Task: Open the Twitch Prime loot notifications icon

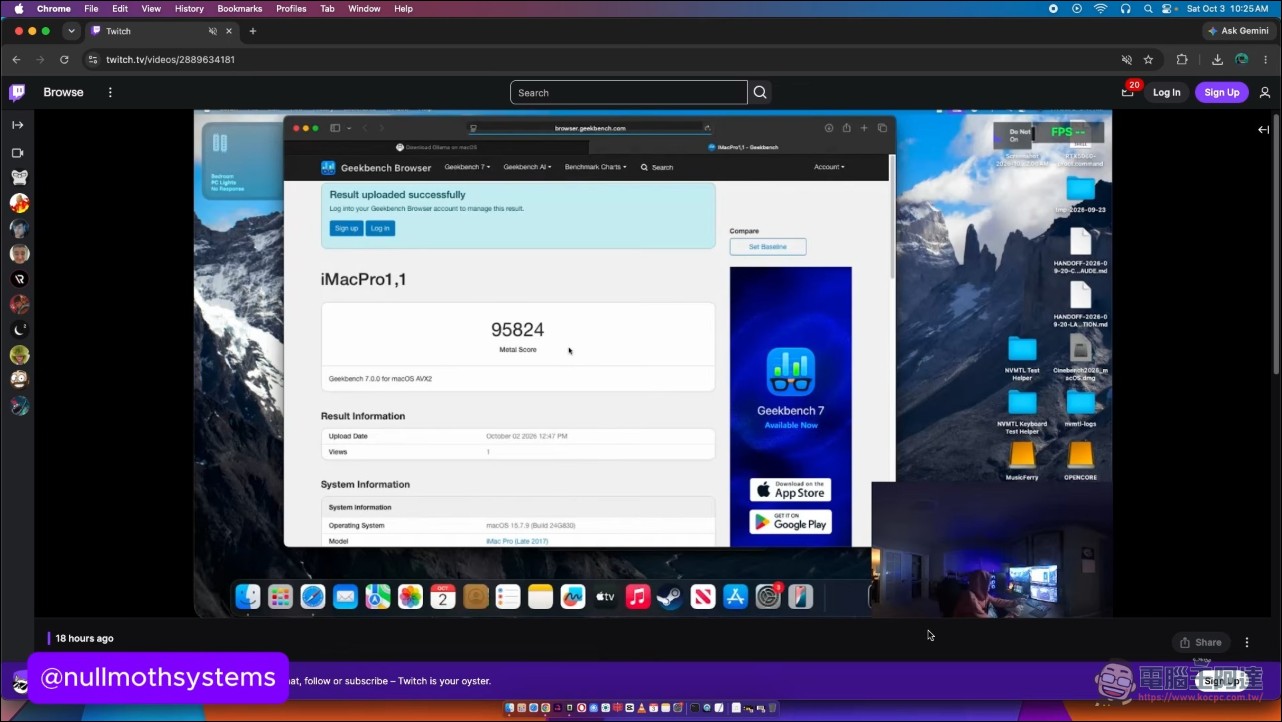Action: pyautogui.click(x=1128, y=92)
